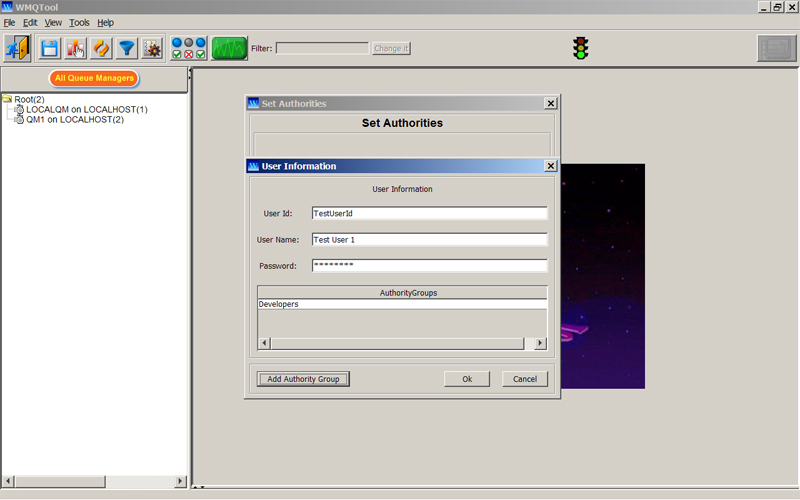Click the QM1 queue manager gear icon
The image size is (800, 500).
[19, 119]
